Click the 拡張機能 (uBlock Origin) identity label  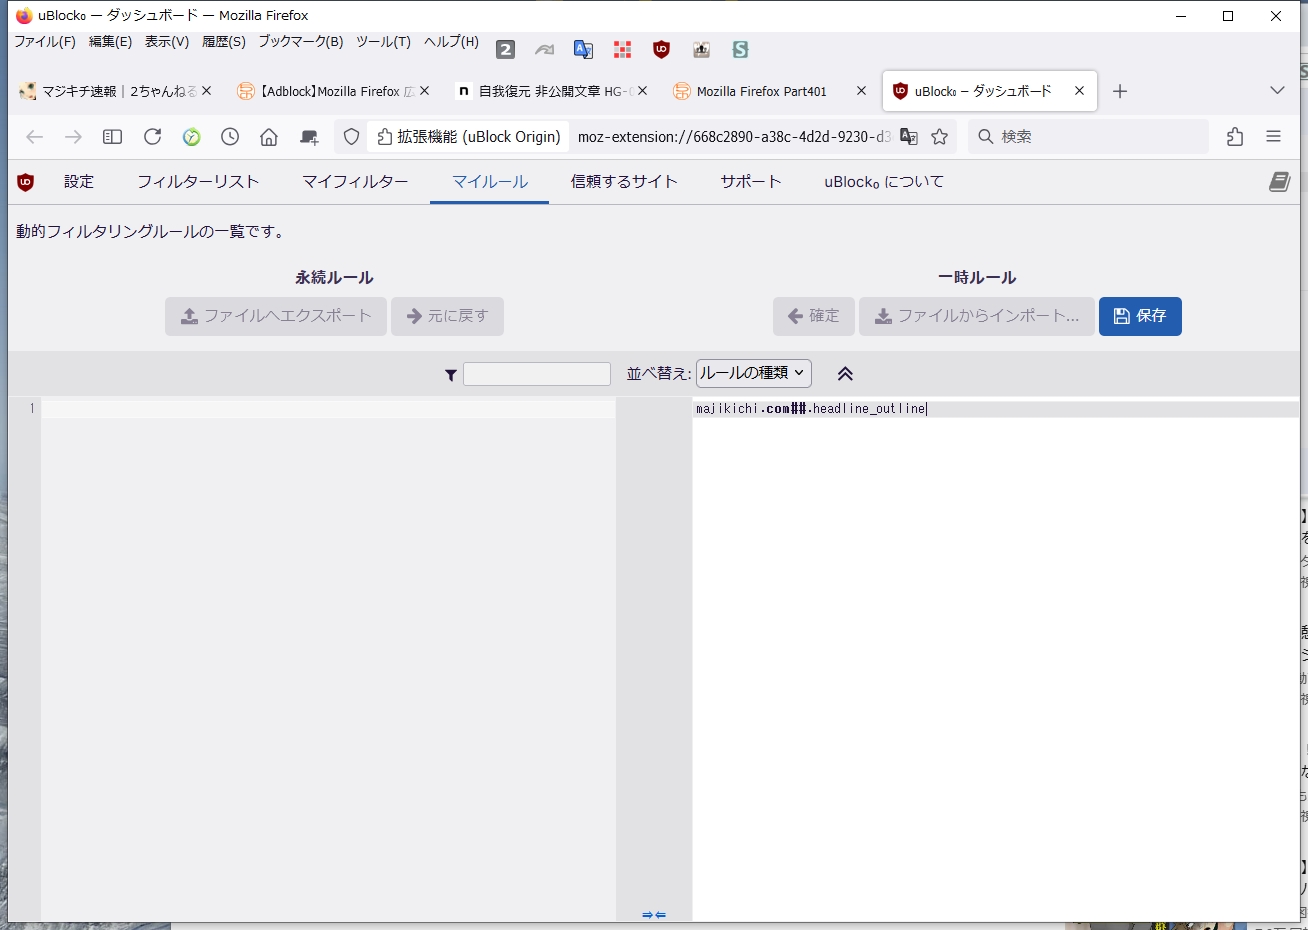coord(468,137)
